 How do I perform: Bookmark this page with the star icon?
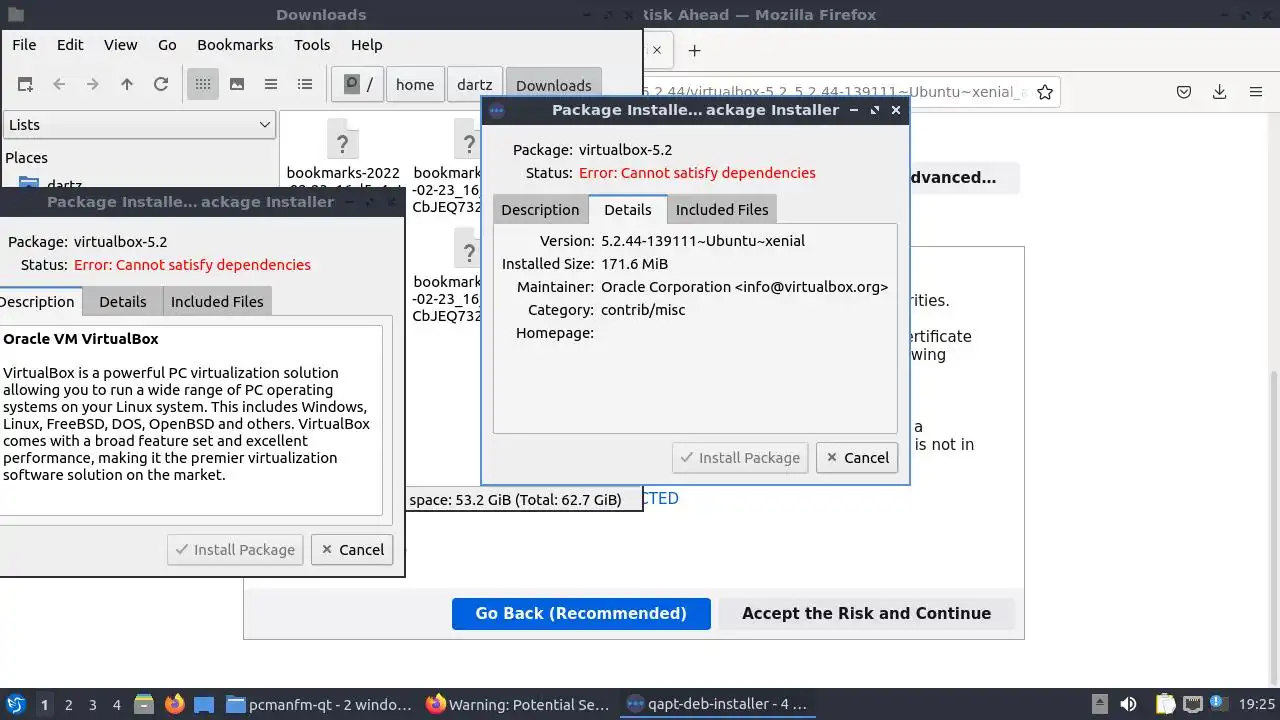coord(1045,92)
